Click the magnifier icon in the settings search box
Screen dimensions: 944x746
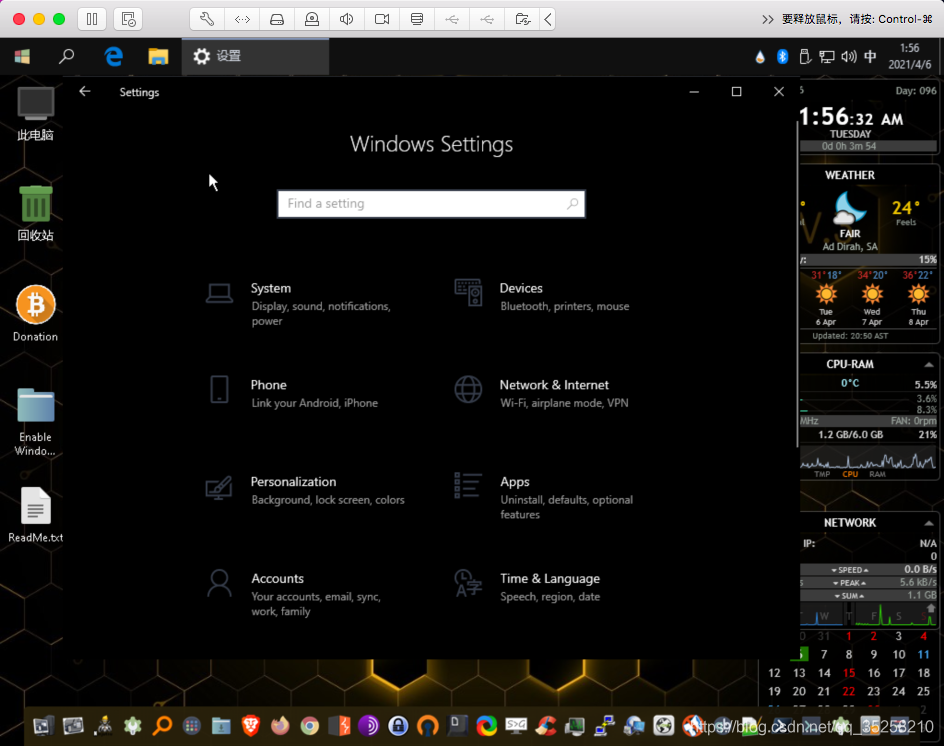[x=572, y=204]
